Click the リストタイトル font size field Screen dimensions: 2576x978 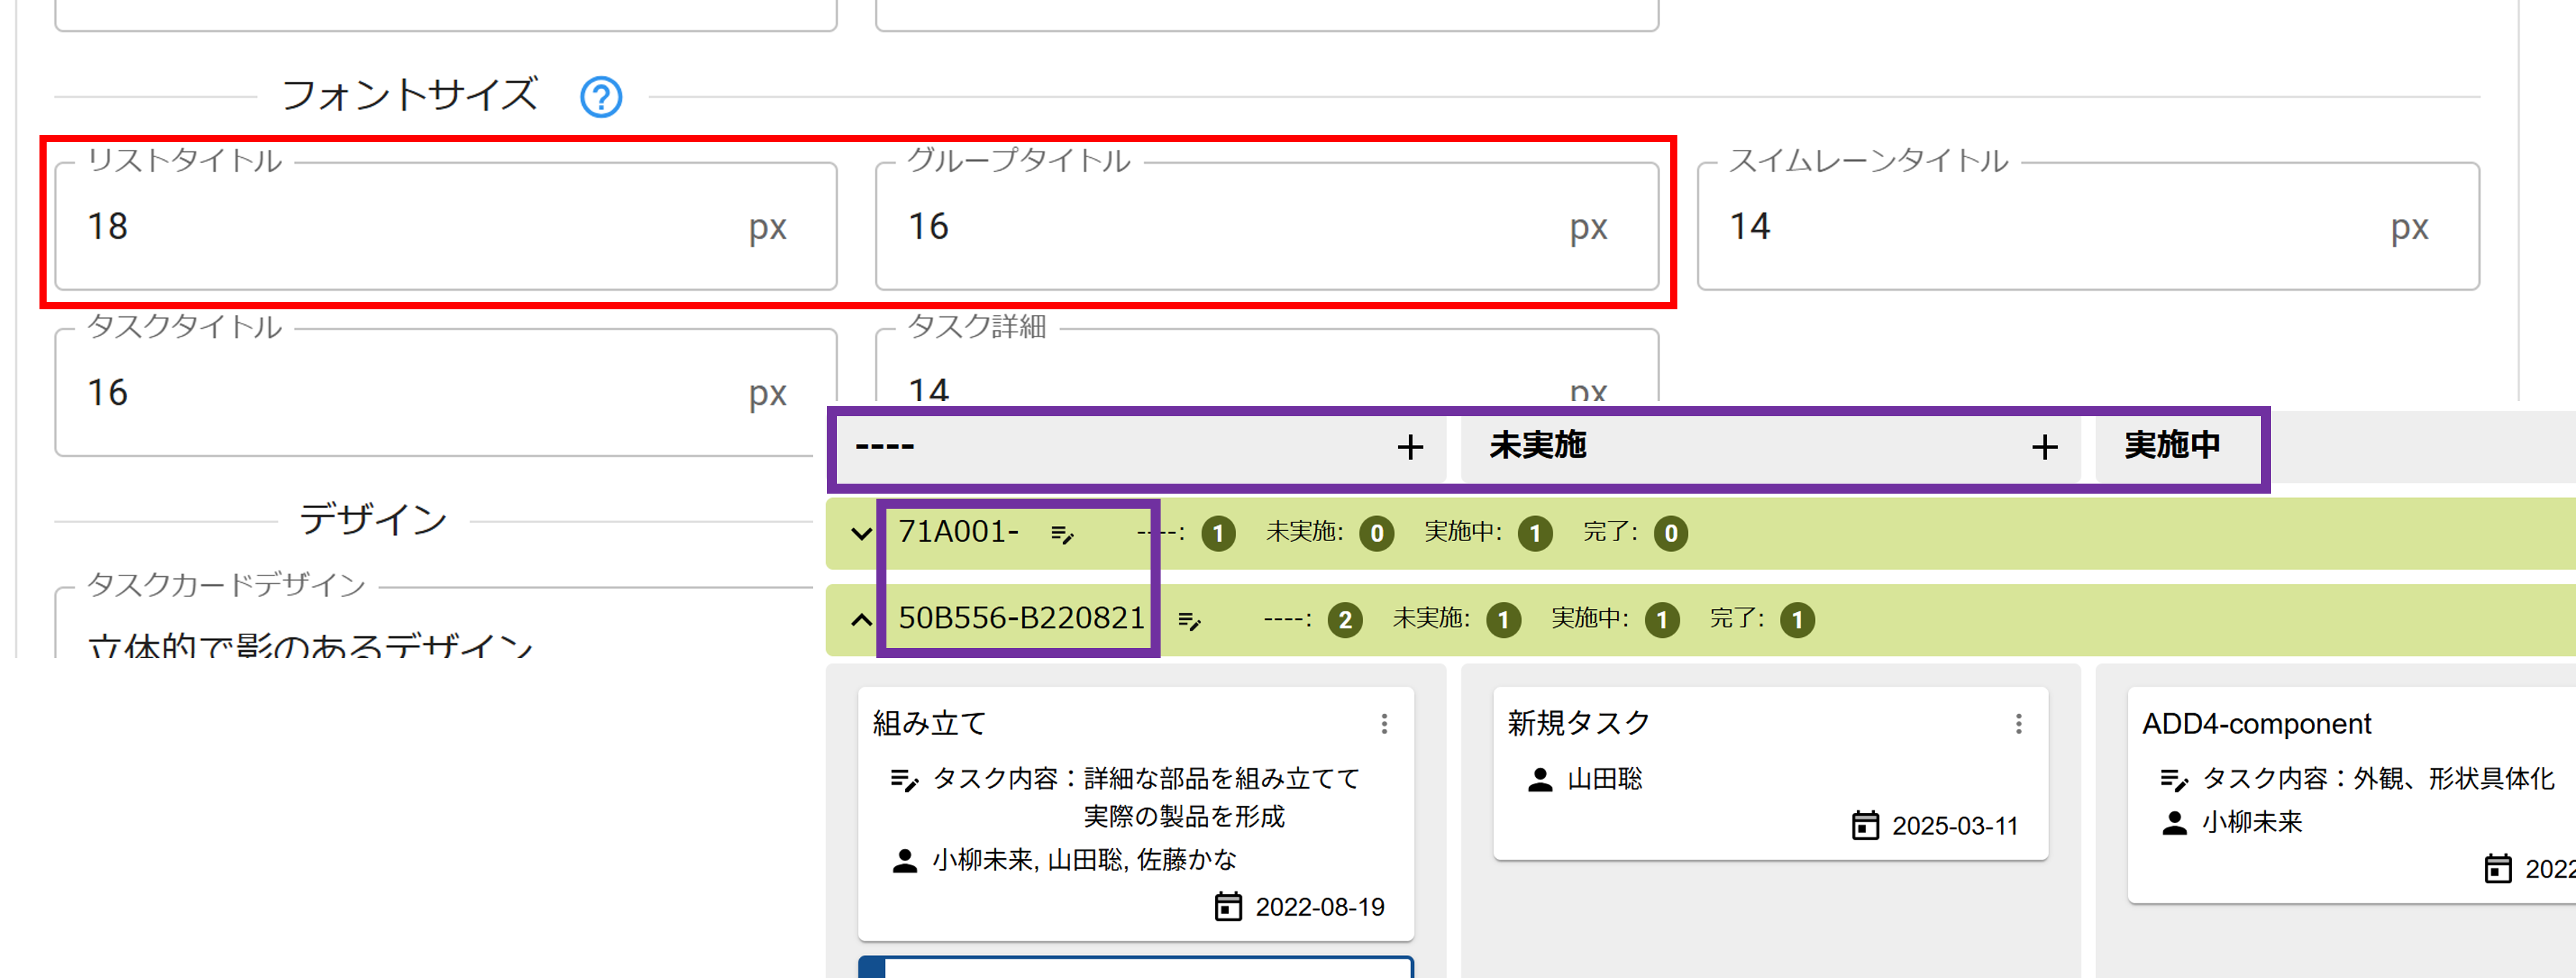click(x=400, y=227)
